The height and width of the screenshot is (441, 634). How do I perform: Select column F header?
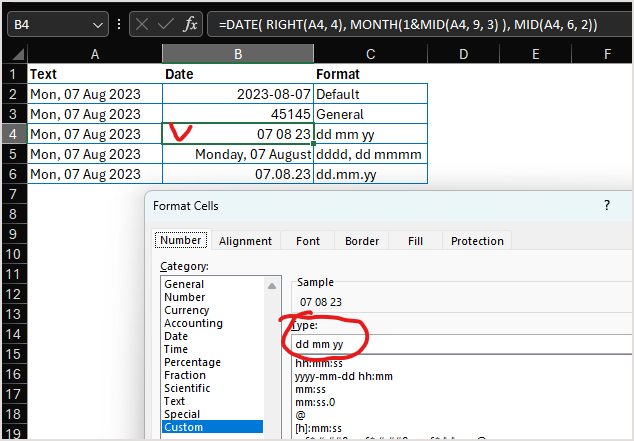tap(603, 54)
